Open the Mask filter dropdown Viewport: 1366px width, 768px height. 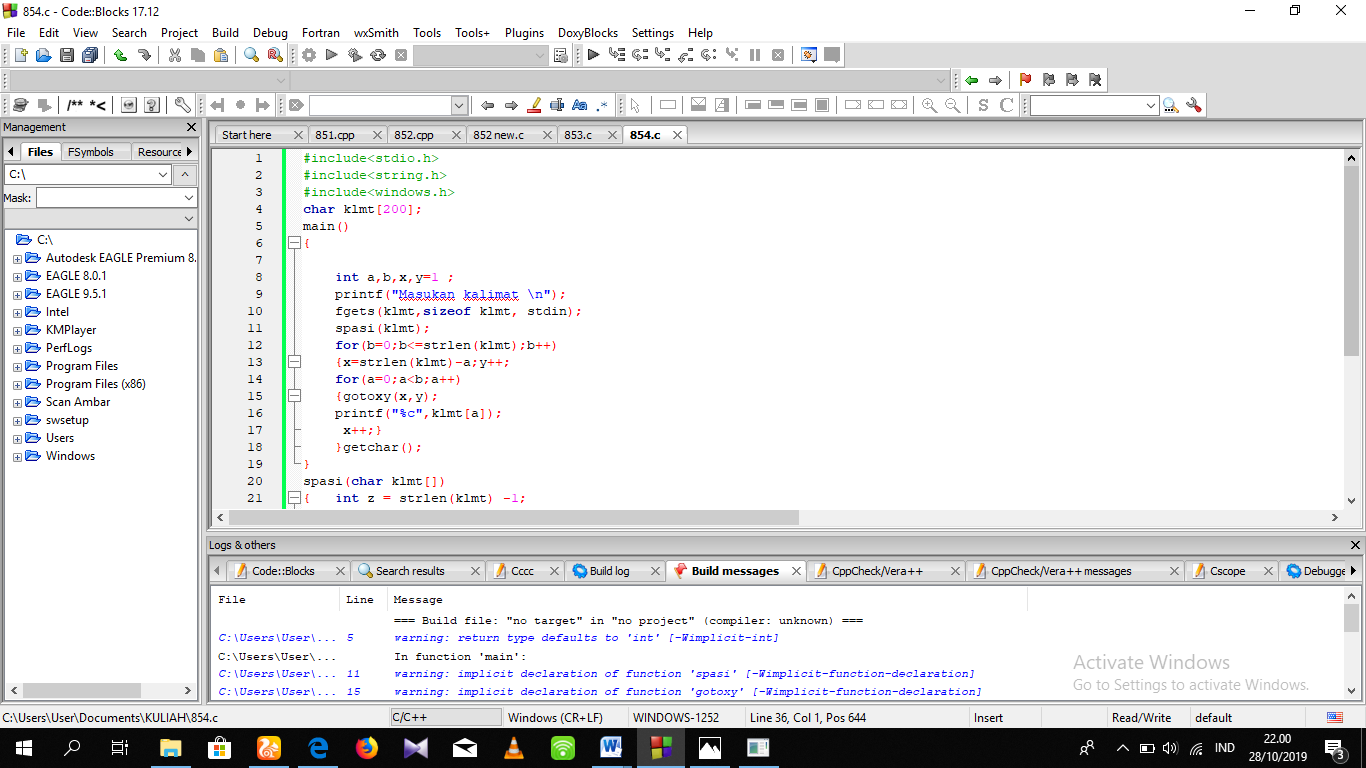pos(189,198)
